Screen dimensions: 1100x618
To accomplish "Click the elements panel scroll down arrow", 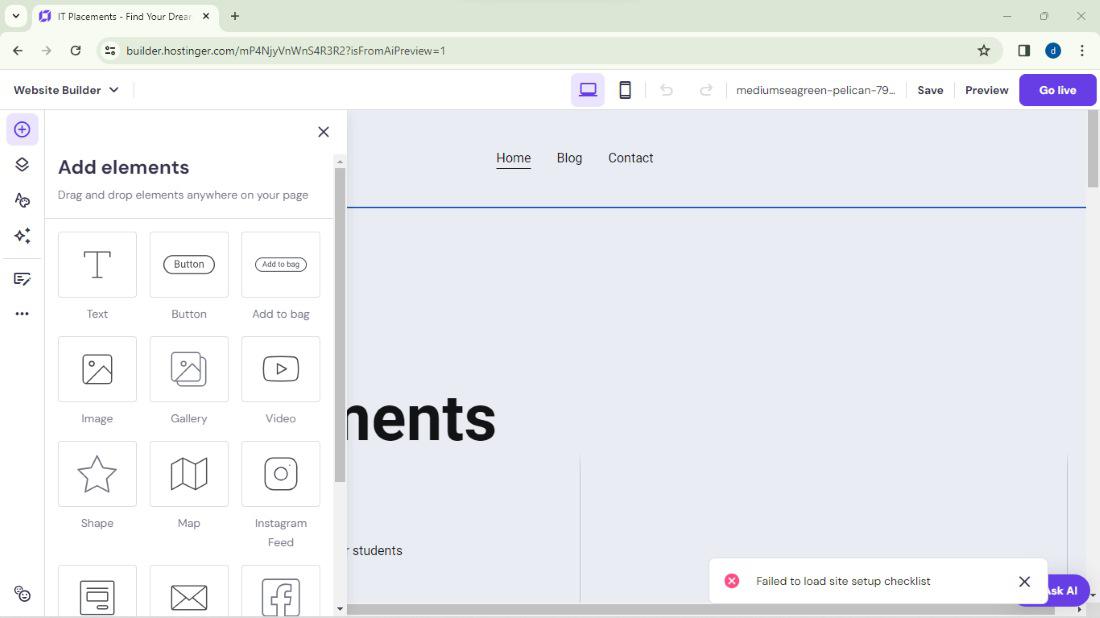I will (x=340, y=609).
